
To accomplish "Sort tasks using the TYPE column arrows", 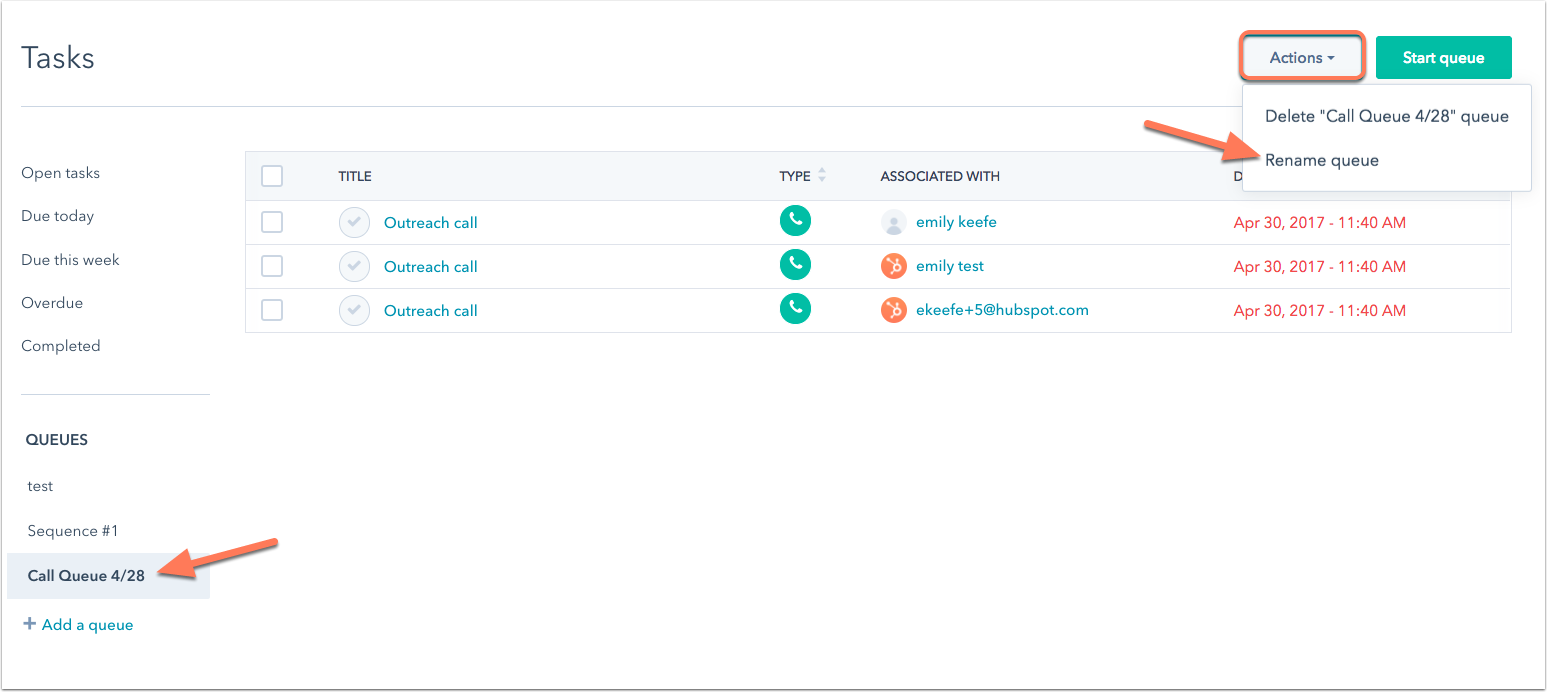I will tap(822, 175).
